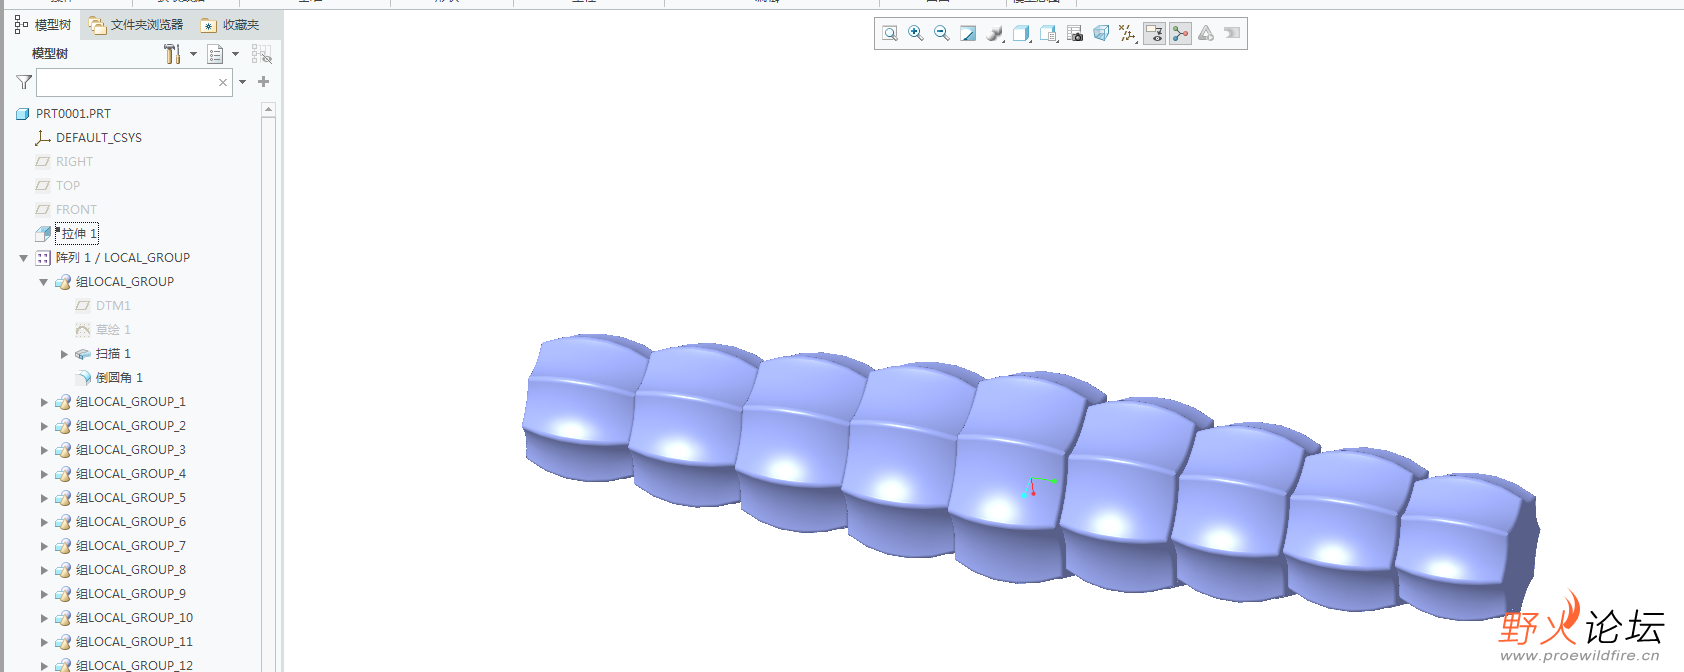Screen dimensions: 1684x672
Task: Switch to the 文件夹浏览器 tab
Action: click(x=136, y=25)
